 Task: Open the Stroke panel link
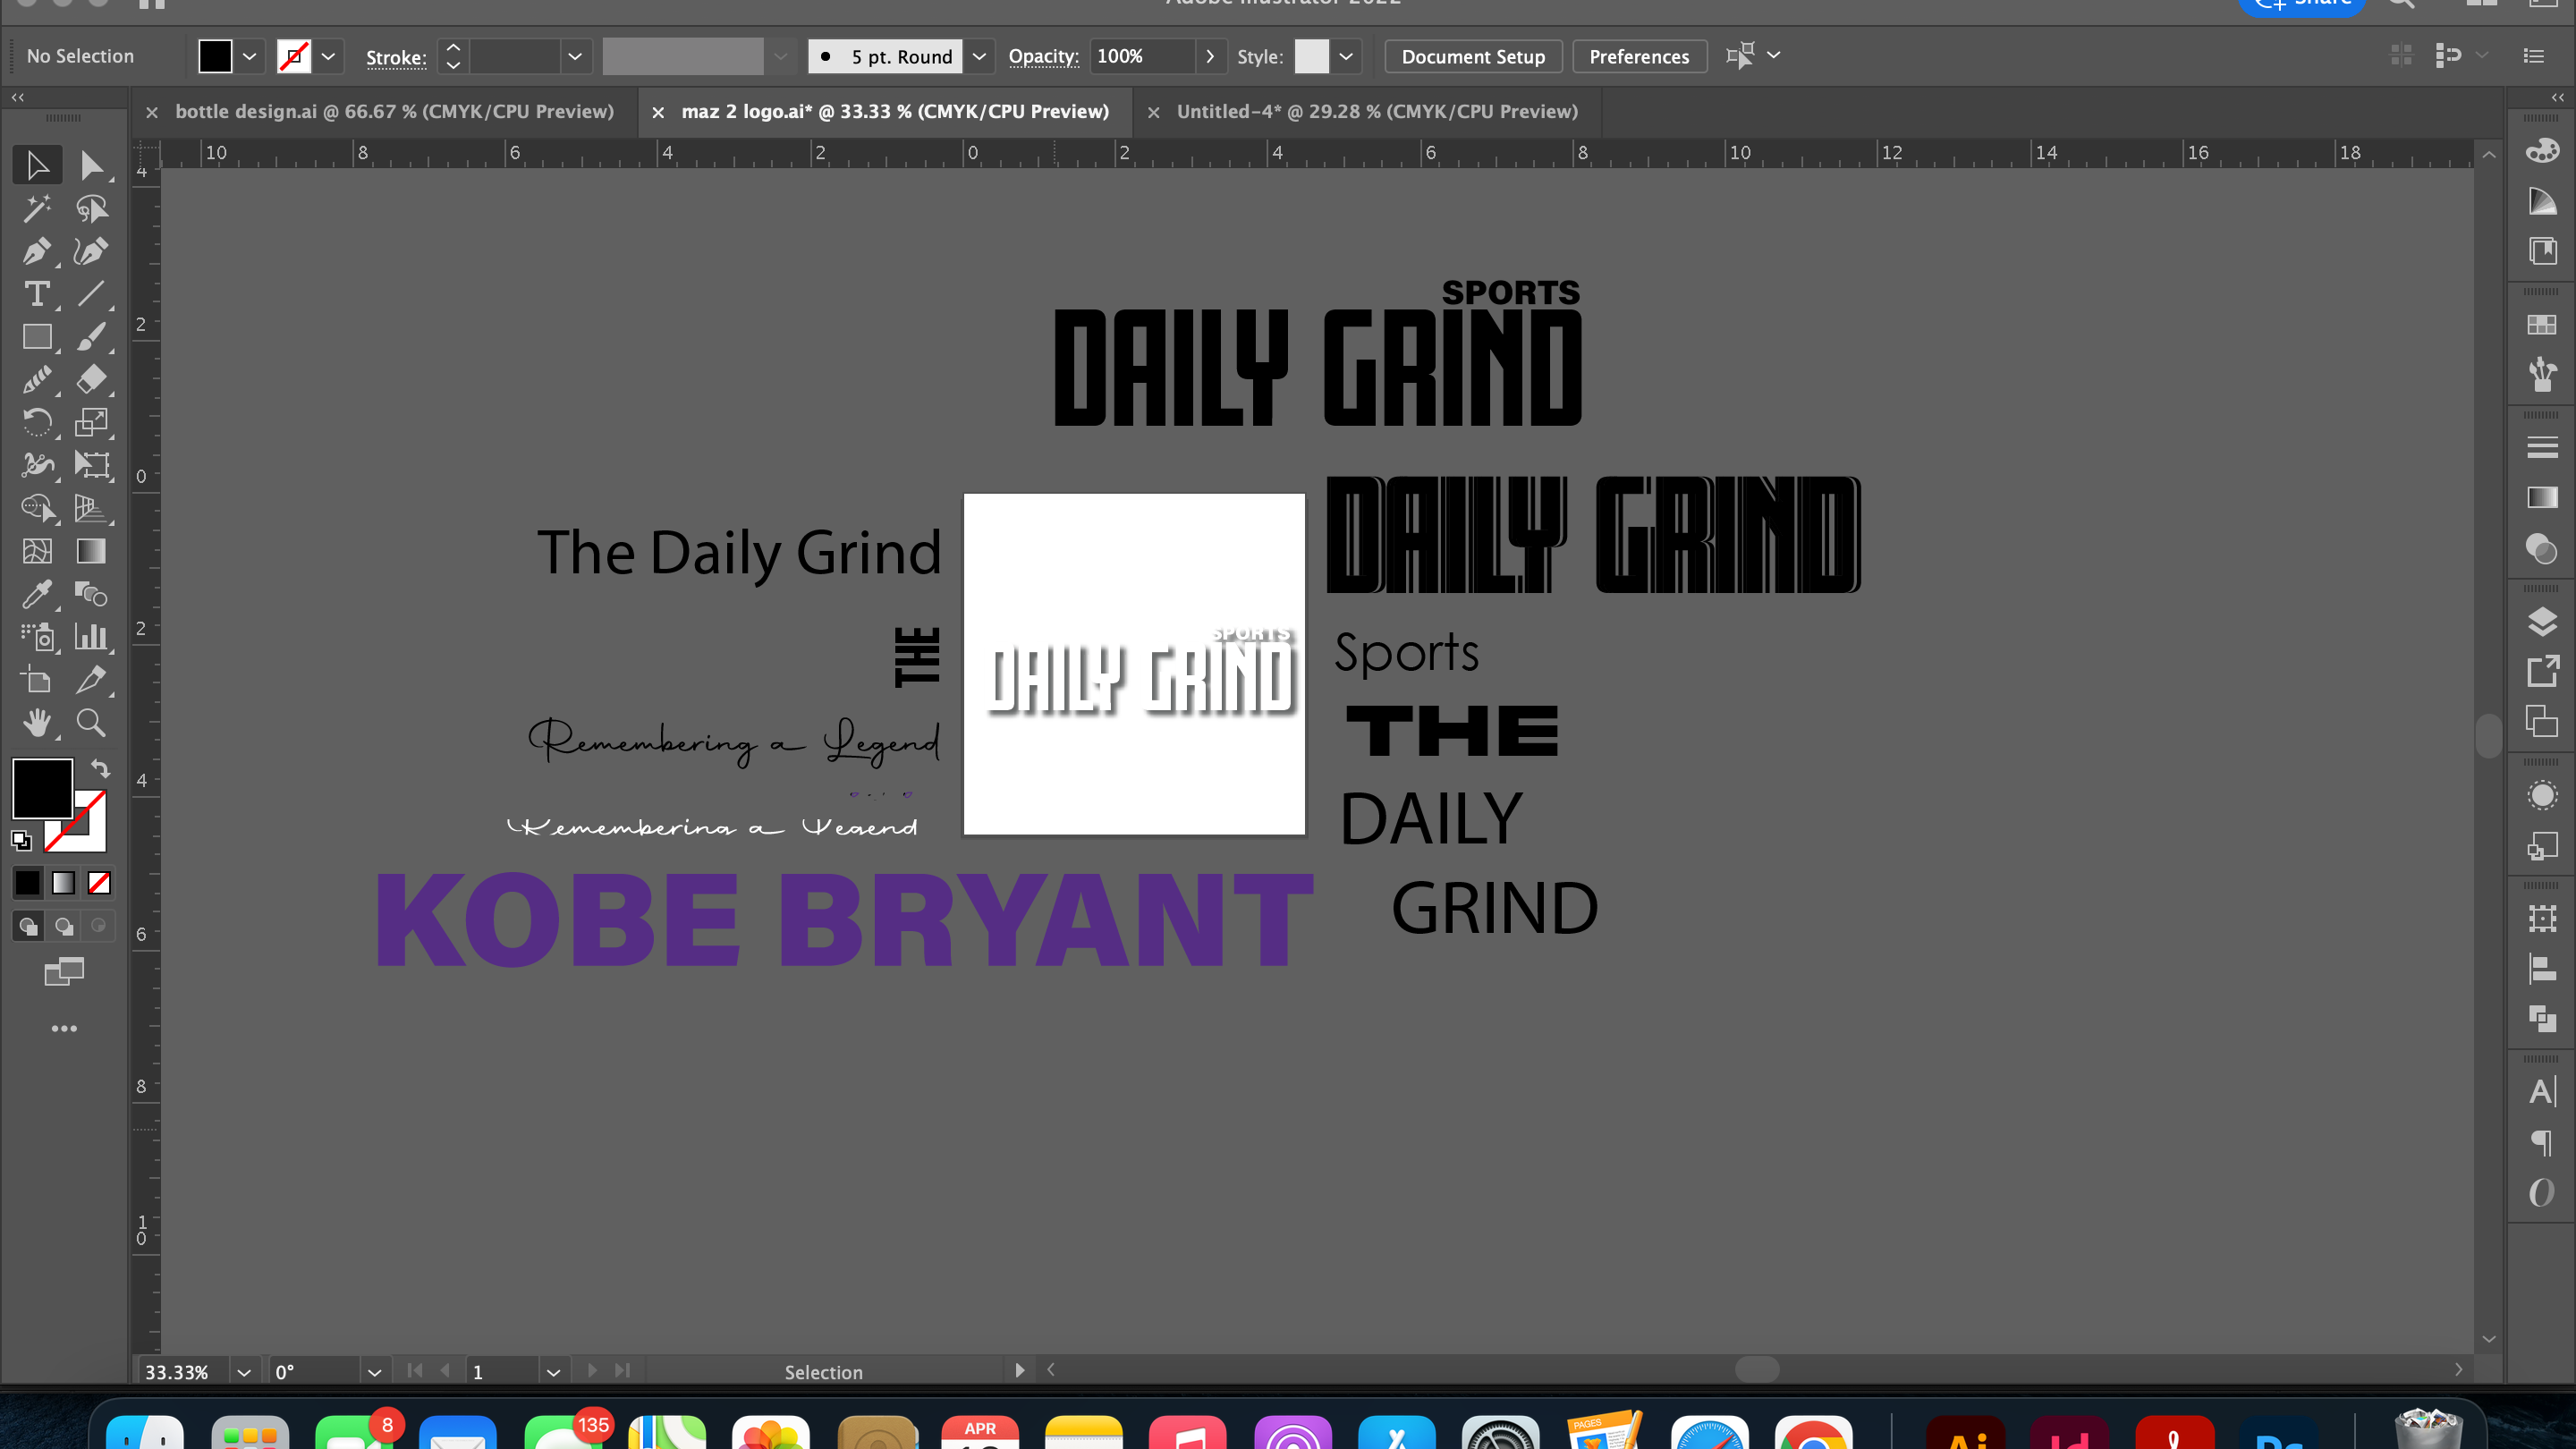point(396,57)
